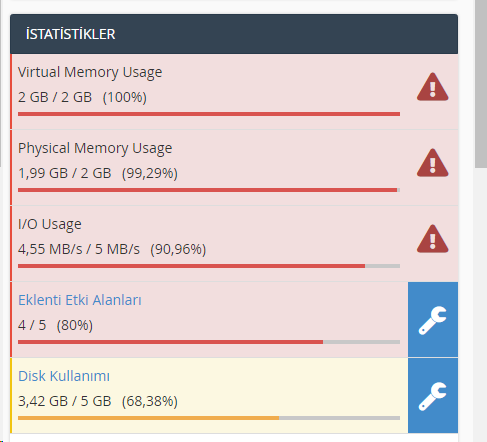Select the Physical Memory Usage label
487x442 pixels.
pos(95,149)
